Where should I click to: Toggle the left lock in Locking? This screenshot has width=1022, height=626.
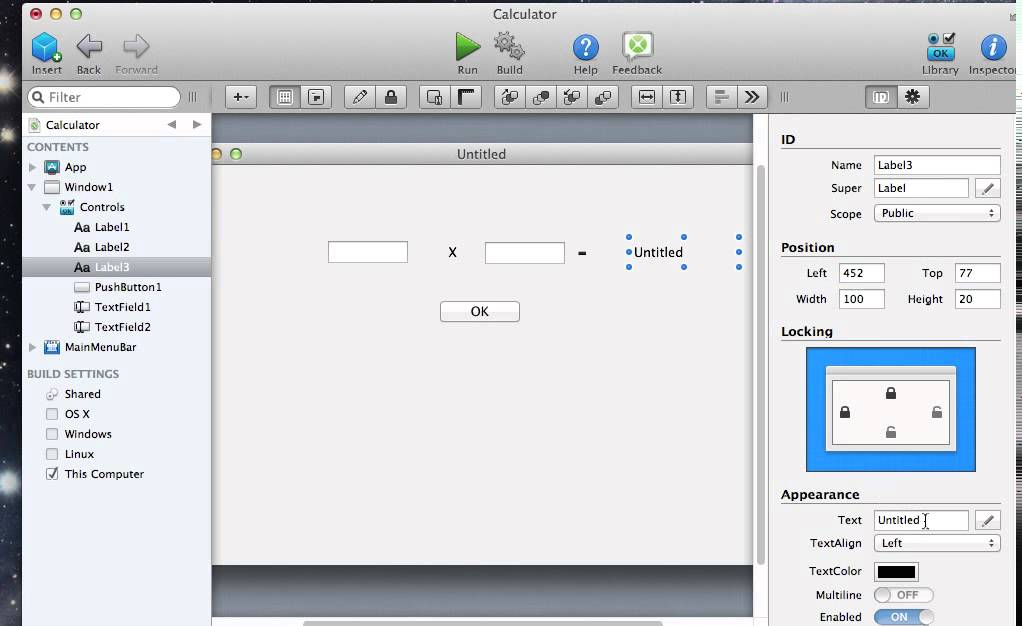pyautogui.click(x=845, y=412)
